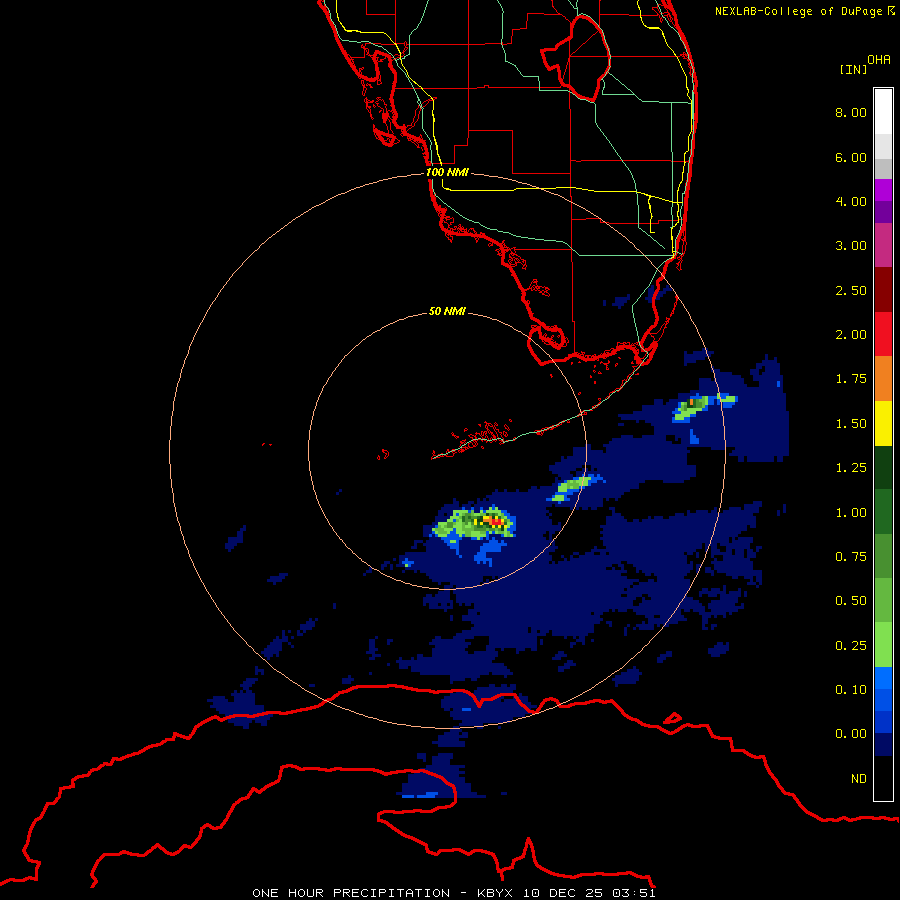The height and width of the screenshot is (900, 900).
Task: Select the 1.25 legend value
Action: pyautogui.click(x=851, y=468)
